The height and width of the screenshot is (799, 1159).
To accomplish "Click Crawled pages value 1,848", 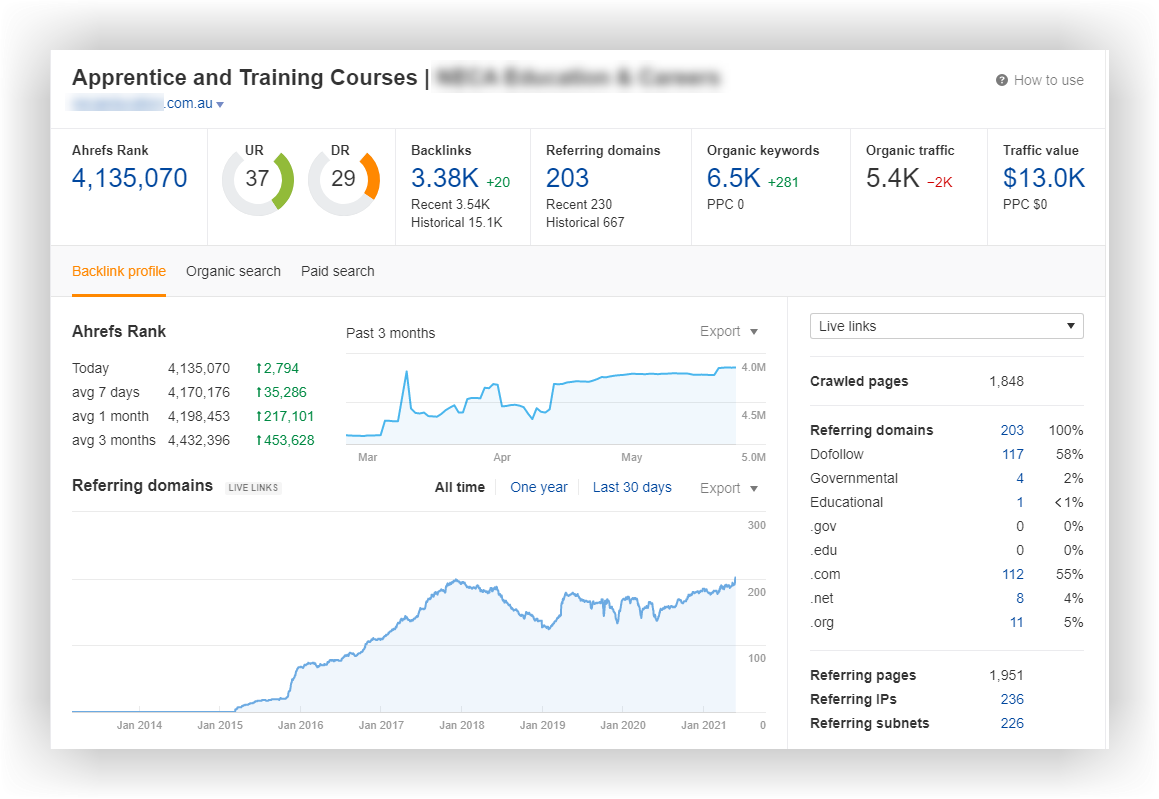I will [1006, 381].
